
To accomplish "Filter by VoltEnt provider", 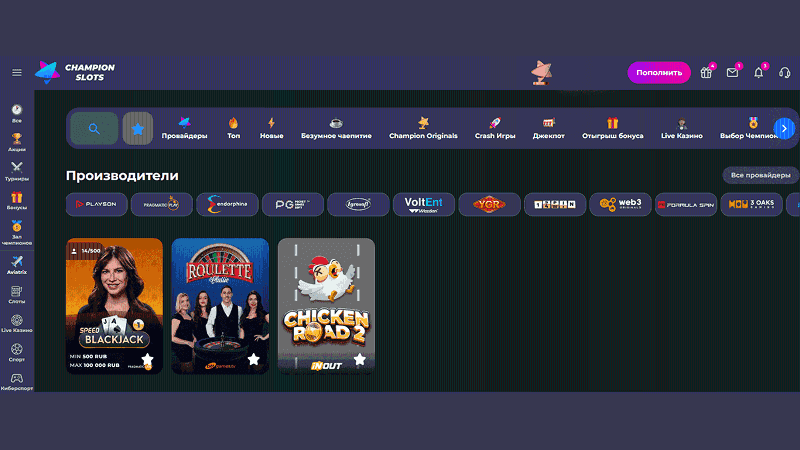I will point(424,204).
